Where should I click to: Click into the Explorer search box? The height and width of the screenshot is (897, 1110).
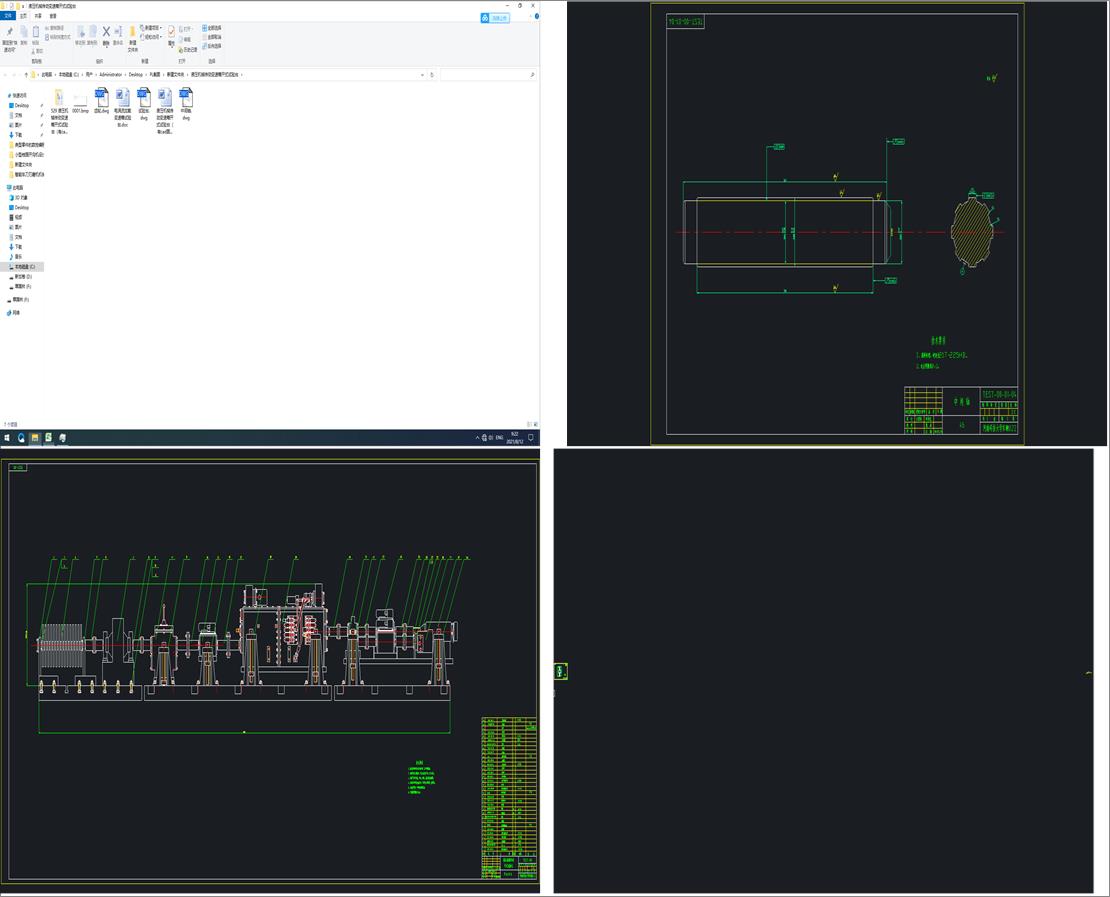(487, 74)
